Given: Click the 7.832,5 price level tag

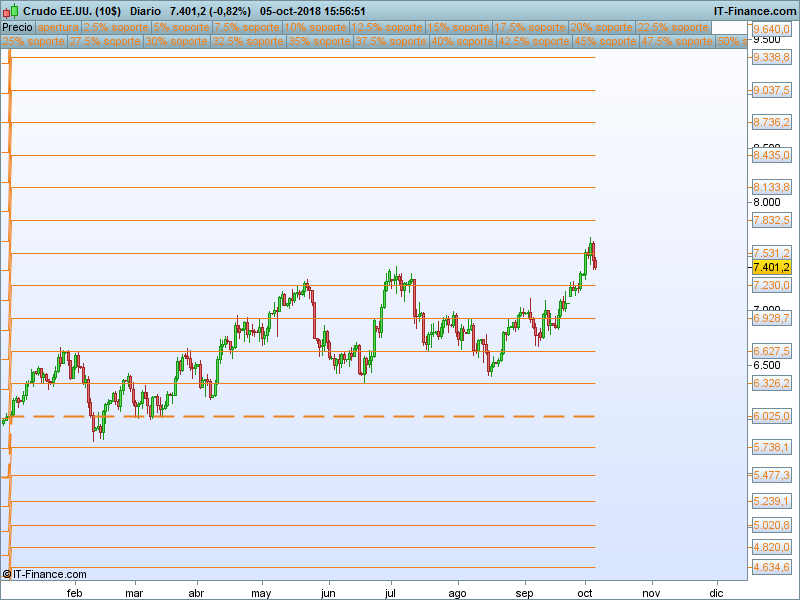Looking at the screenshot, I should [771, 220].
